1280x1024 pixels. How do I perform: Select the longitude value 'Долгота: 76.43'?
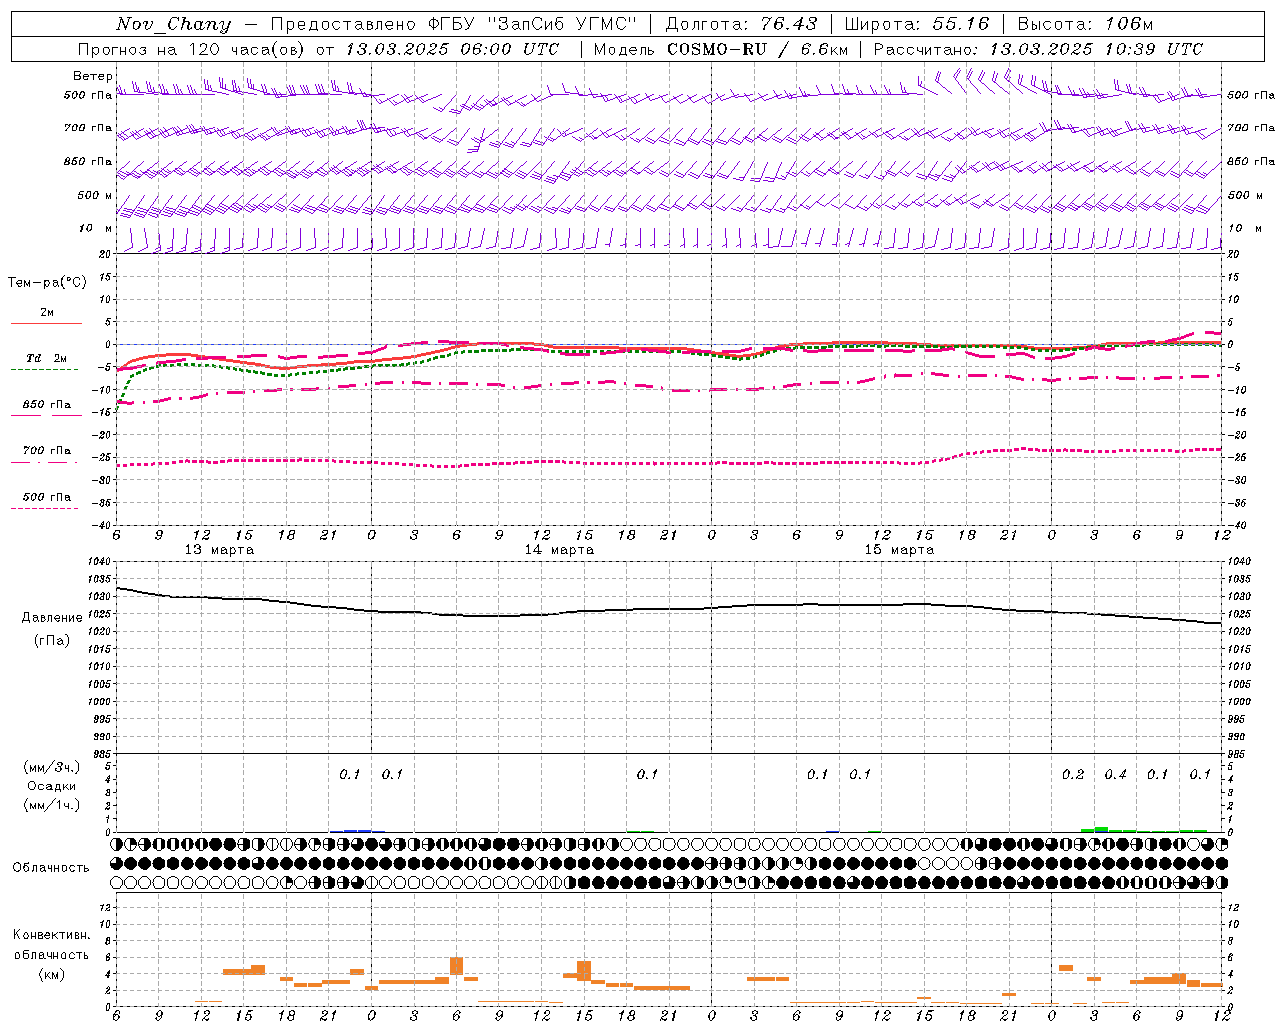click(x=741, y=24)
